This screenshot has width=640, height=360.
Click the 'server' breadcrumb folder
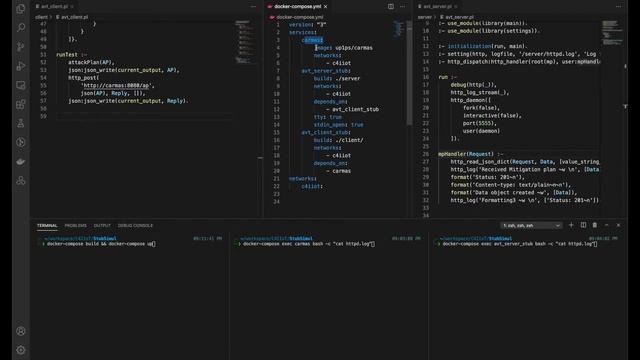424,17
